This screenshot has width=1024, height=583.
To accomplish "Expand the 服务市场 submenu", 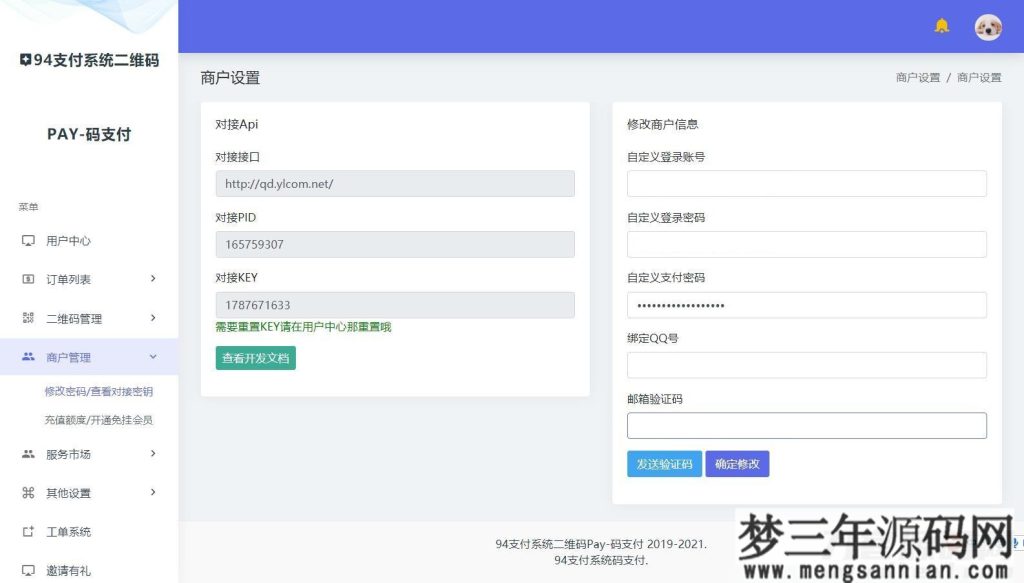I will (153, 453).
